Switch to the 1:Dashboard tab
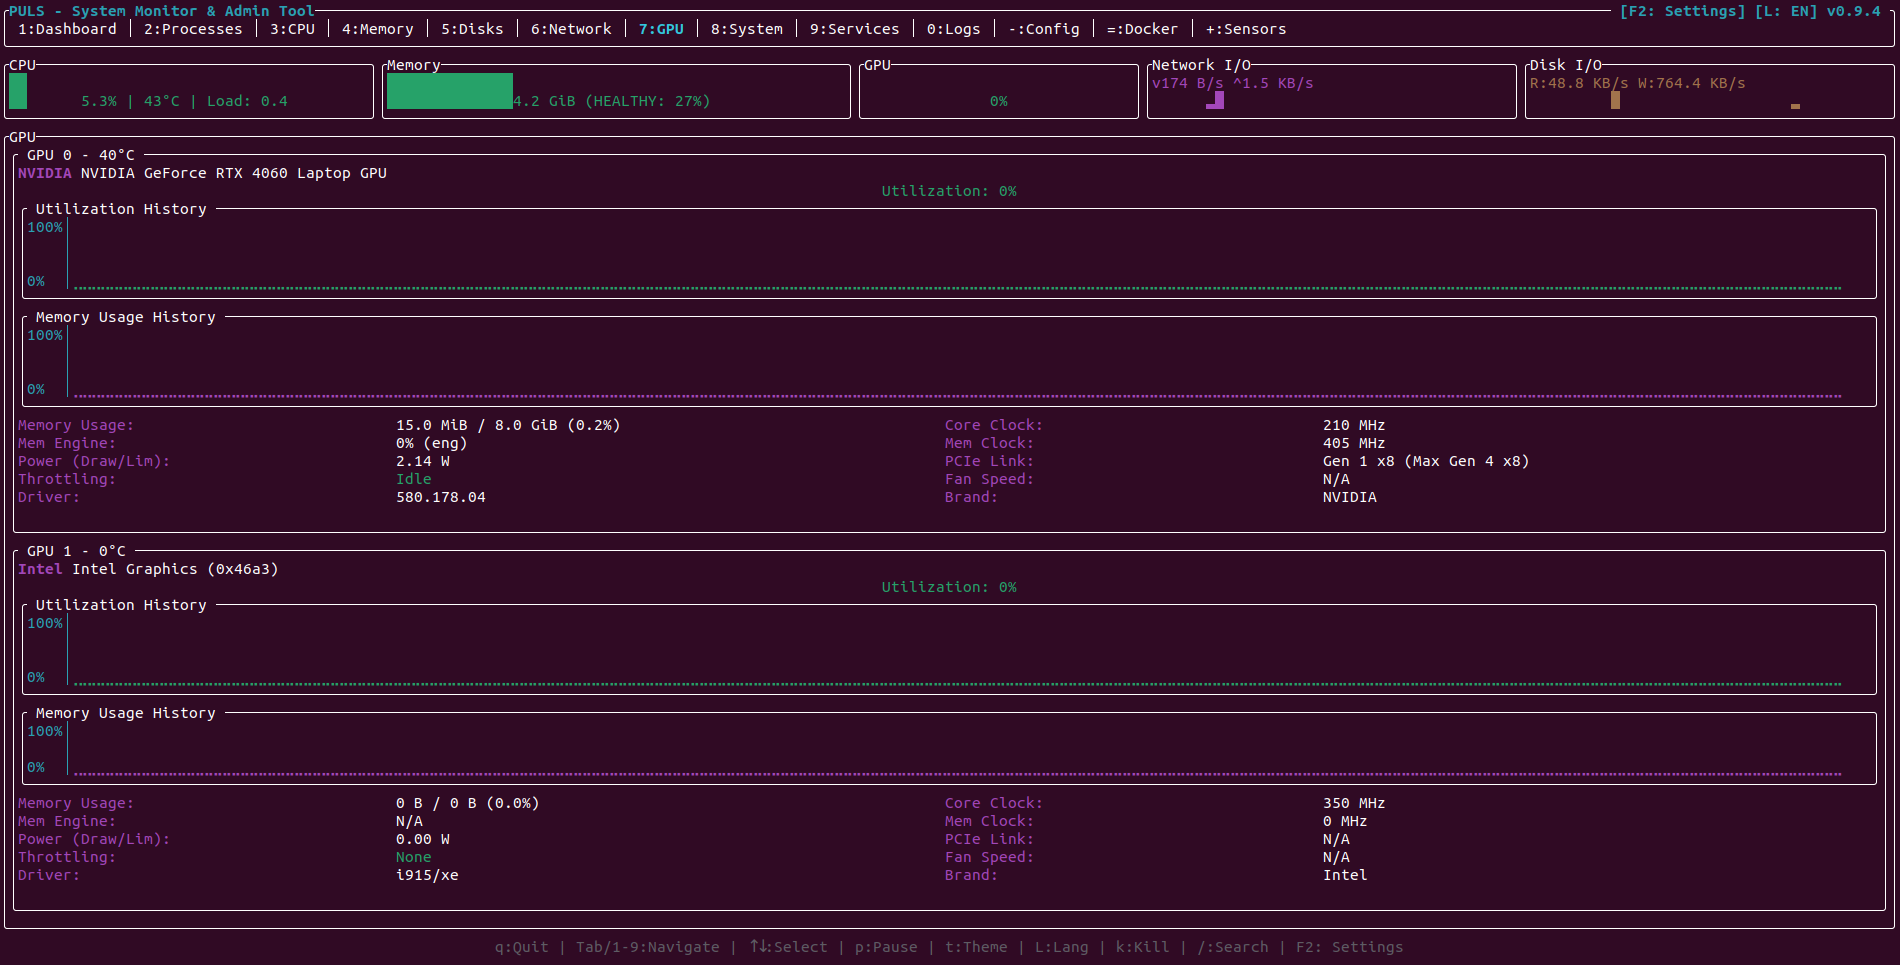 67,29
